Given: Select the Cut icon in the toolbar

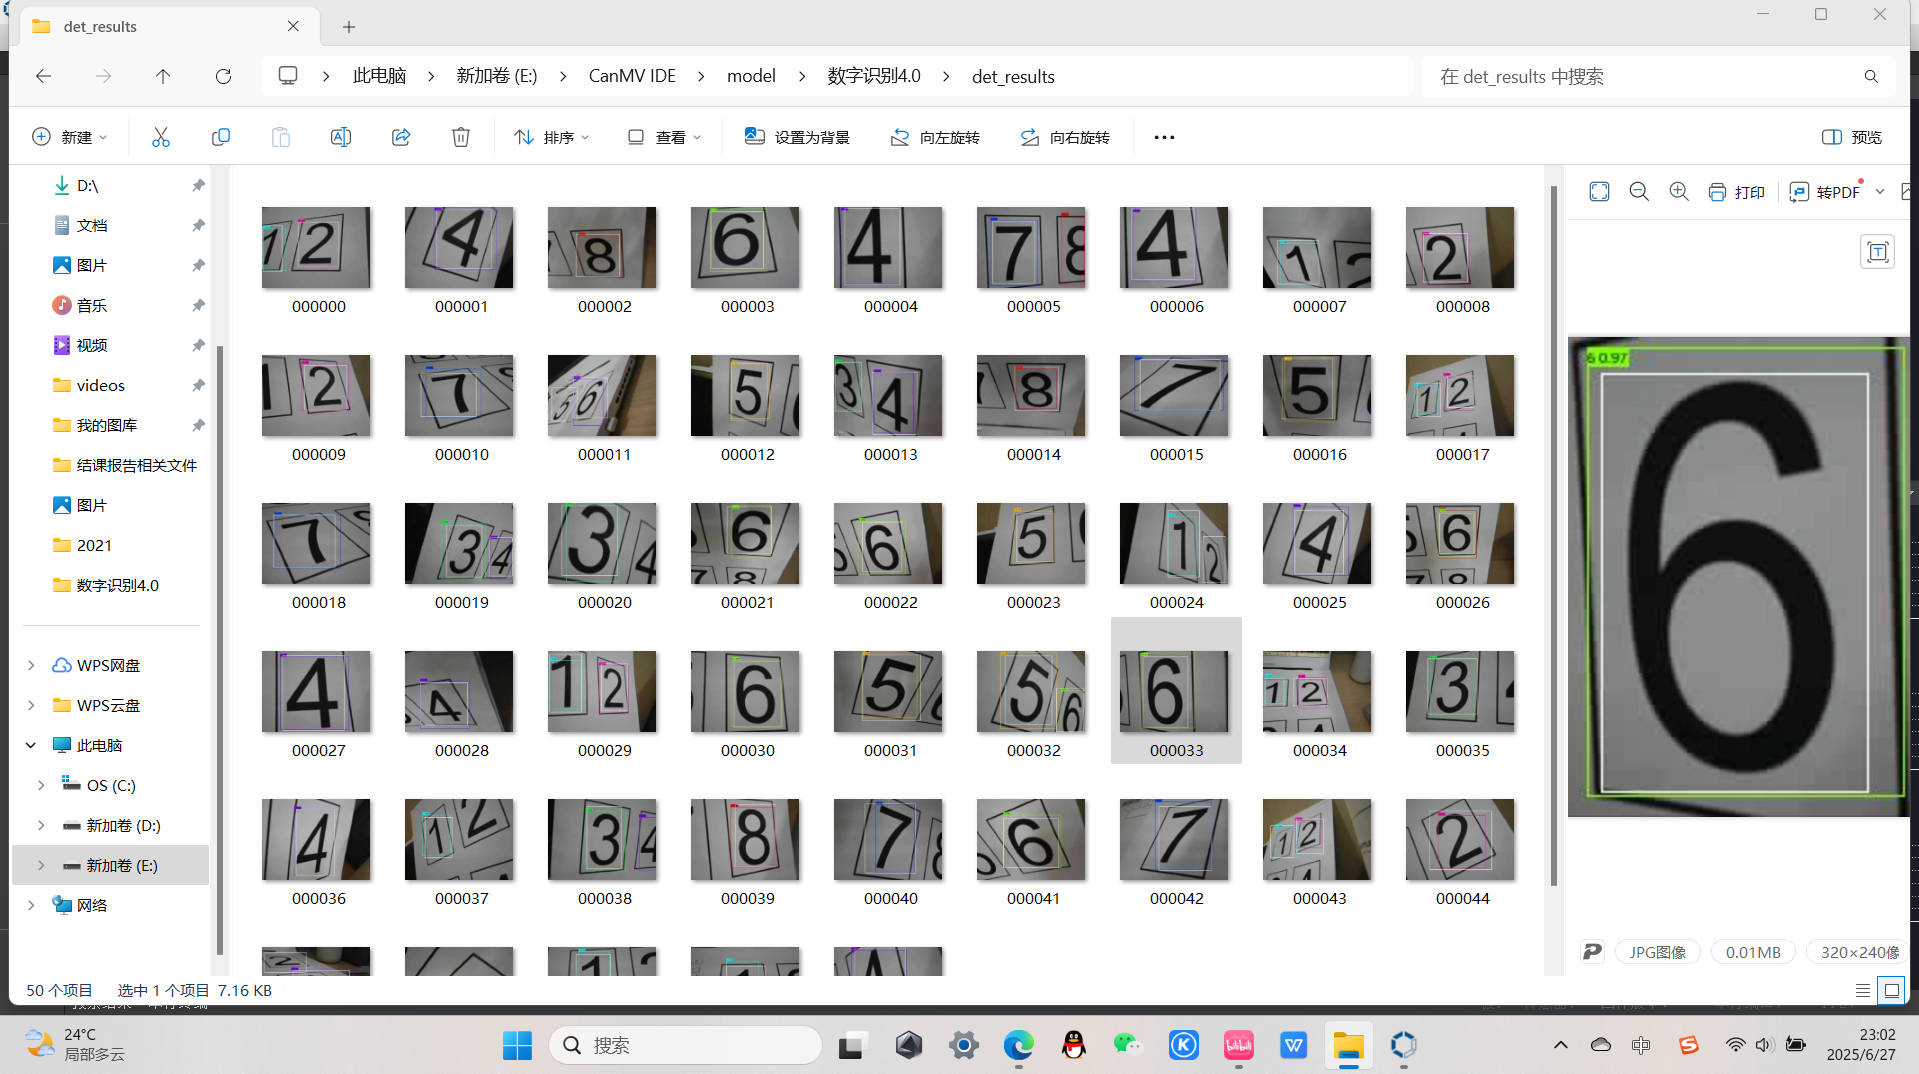Looking at the screenshot, I should (161, 137).
